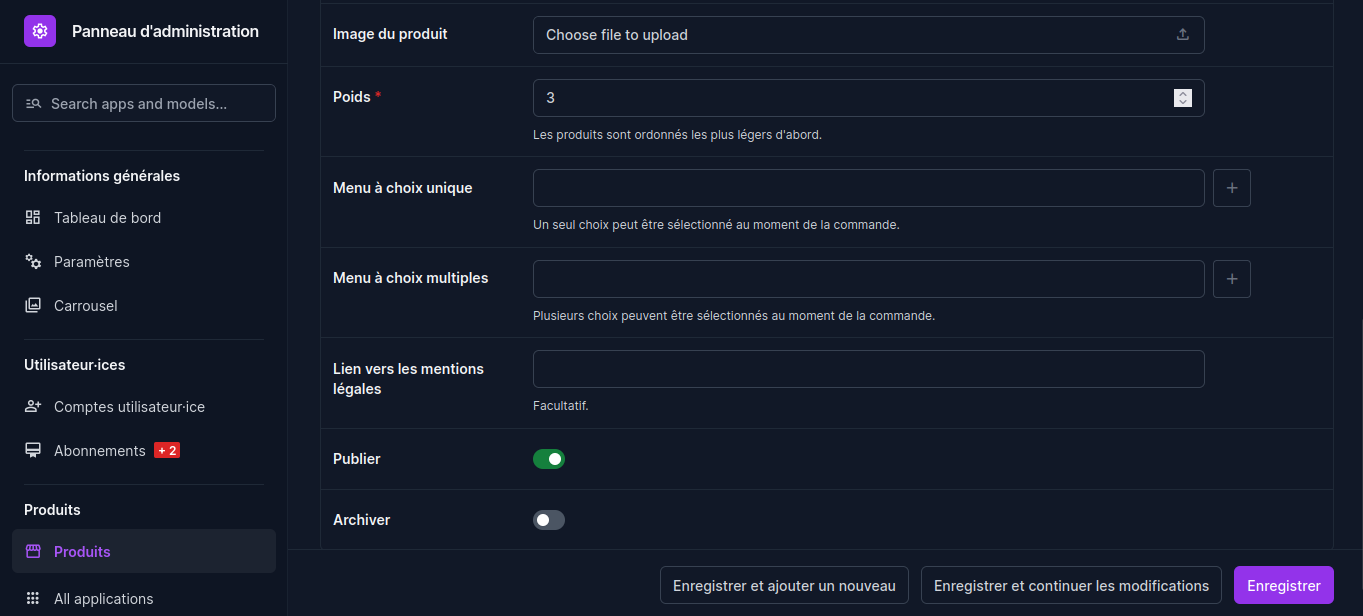The image size is (1363, 616).
Task: Click the Poids number stepper arrows
Action: click(1183, 98)
